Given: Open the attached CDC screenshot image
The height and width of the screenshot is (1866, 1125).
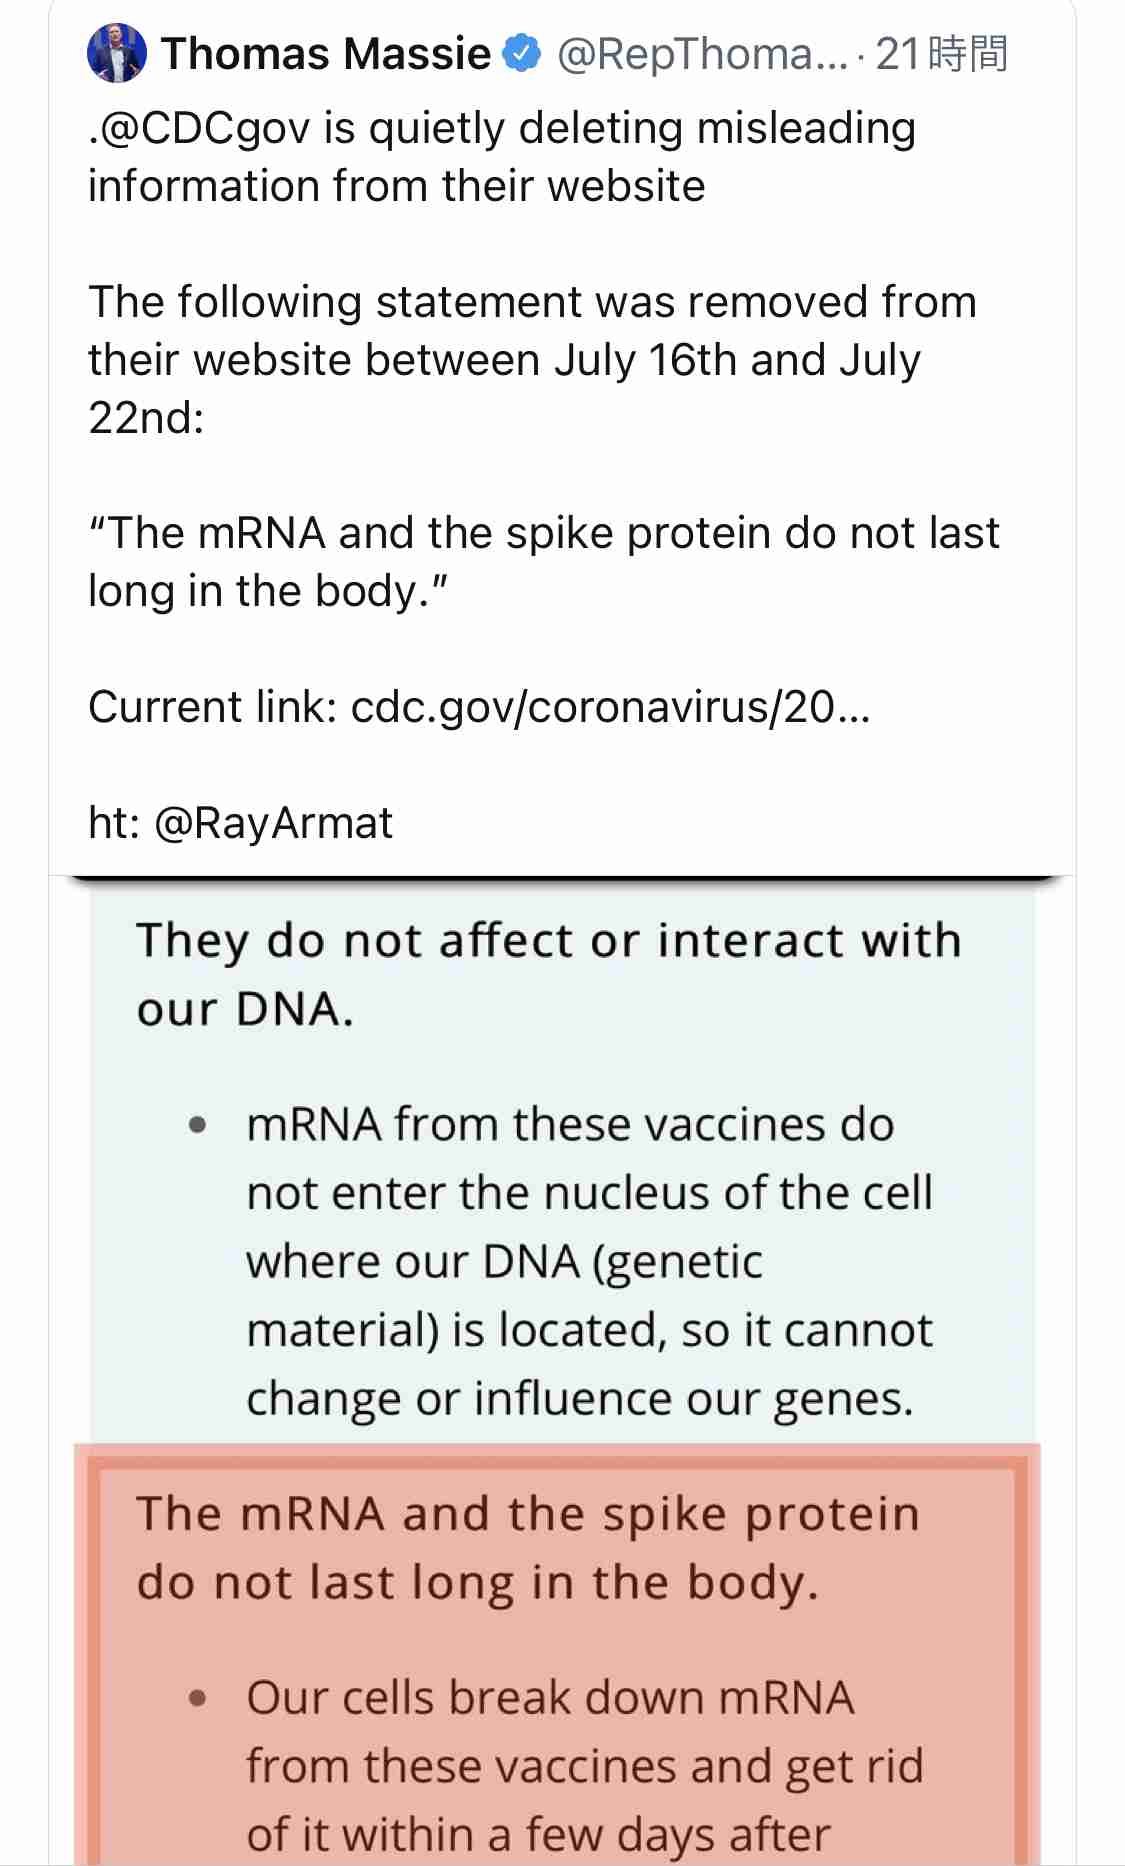Looking at the screenshot, I should tap(562, 1370).
